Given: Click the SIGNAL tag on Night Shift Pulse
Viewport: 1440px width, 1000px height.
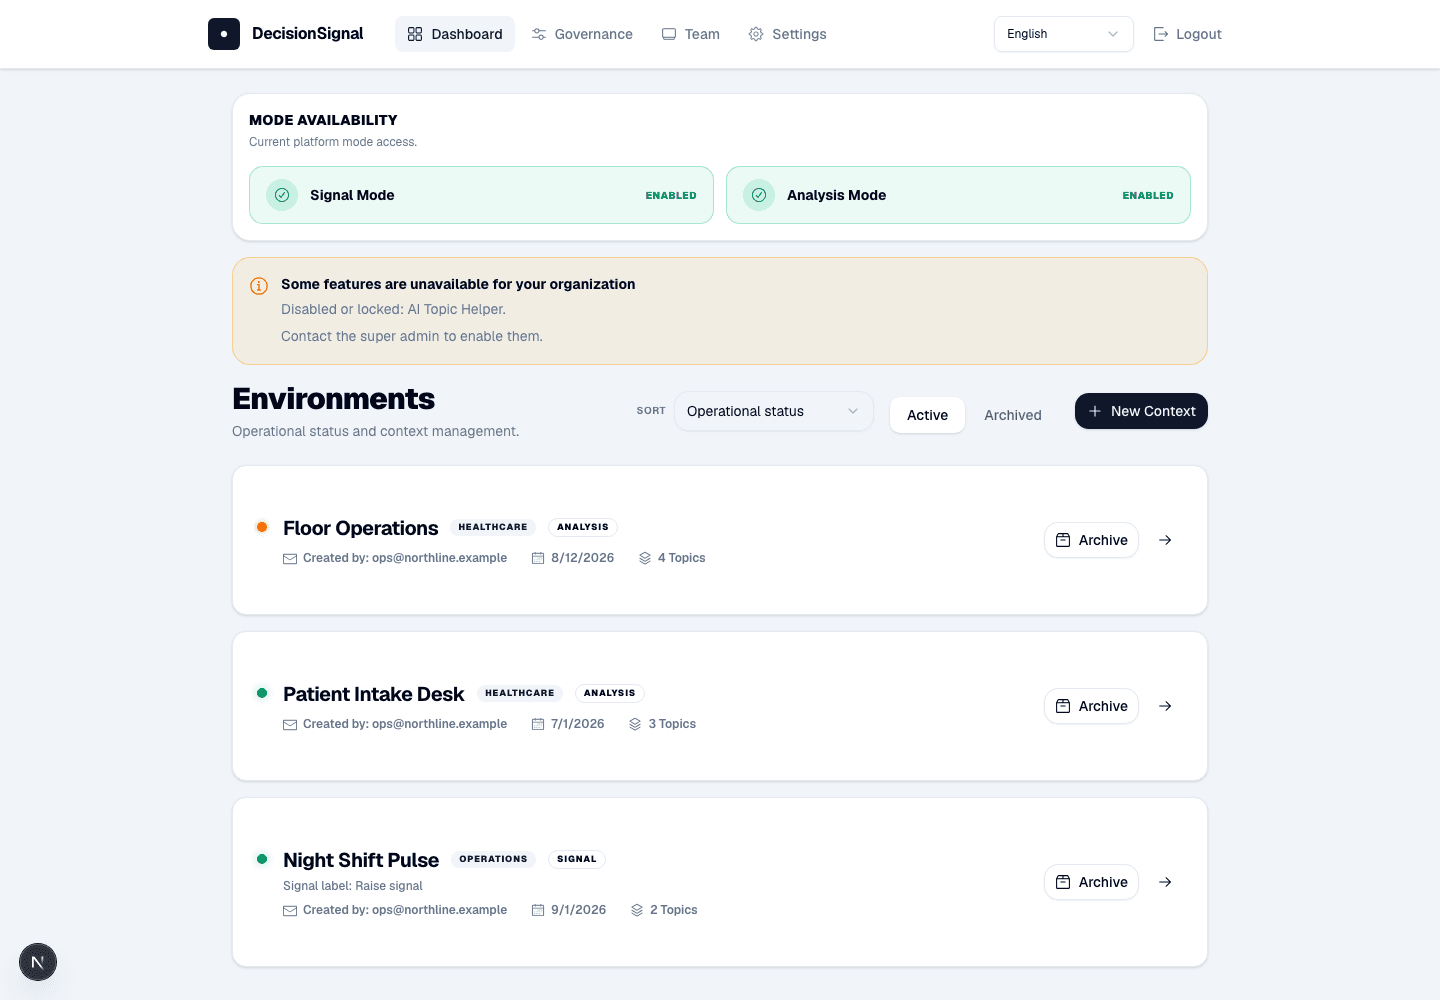Looking at the screenshot, I should click(x=577, y=859).
